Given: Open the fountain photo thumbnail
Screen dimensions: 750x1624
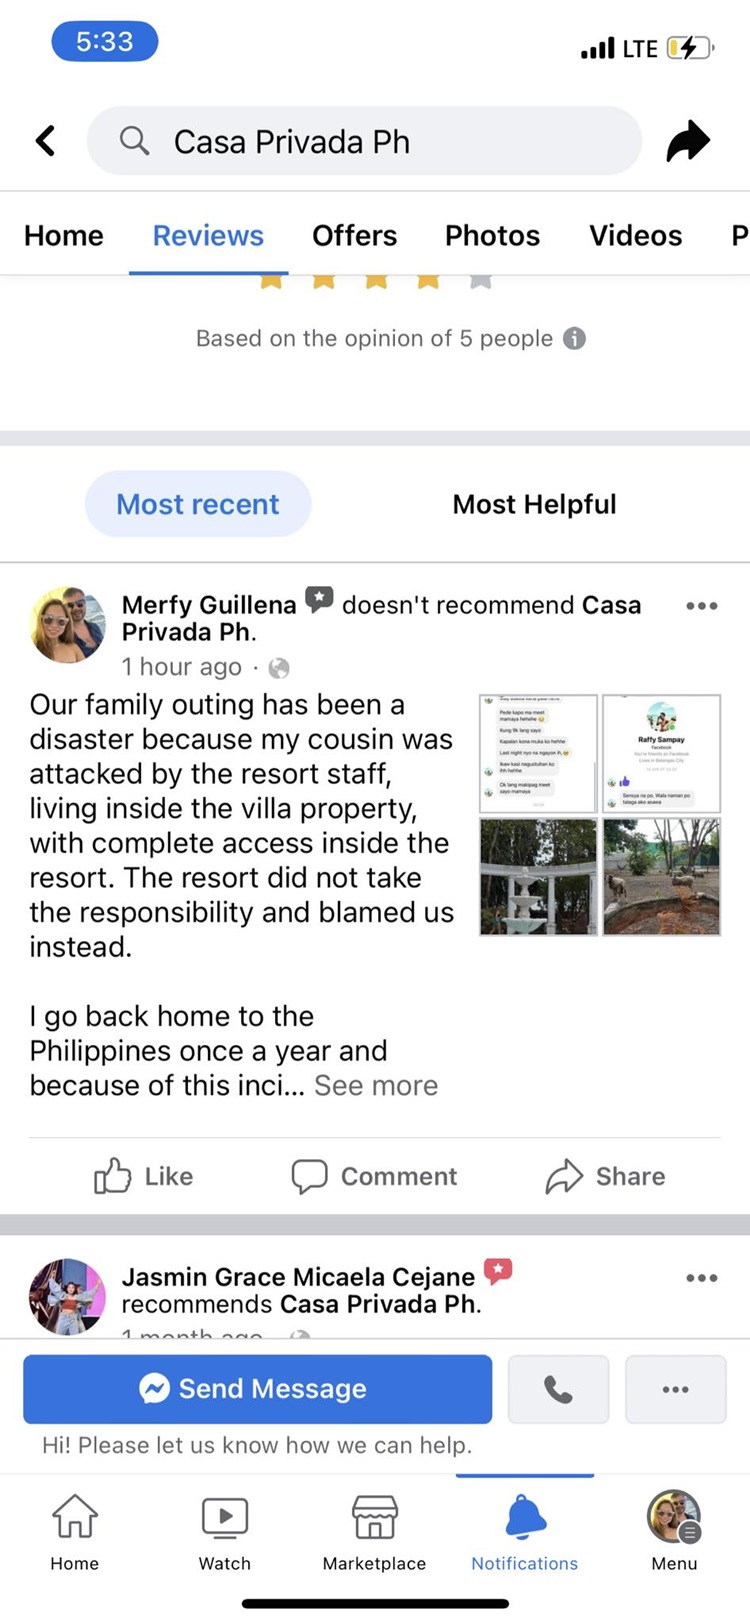Looking at the screenshot, I should (x=538, y=877).
